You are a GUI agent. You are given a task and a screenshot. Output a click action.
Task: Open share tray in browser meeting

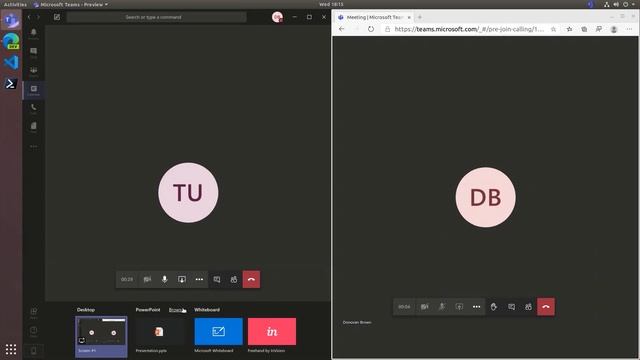click(459, 307)
